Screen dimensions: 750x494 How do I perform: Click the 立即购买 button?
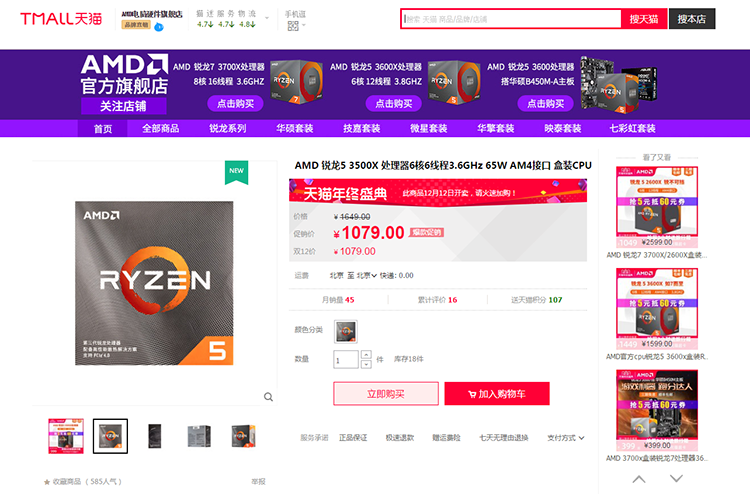pyautogui.click(x=386, y=394)
